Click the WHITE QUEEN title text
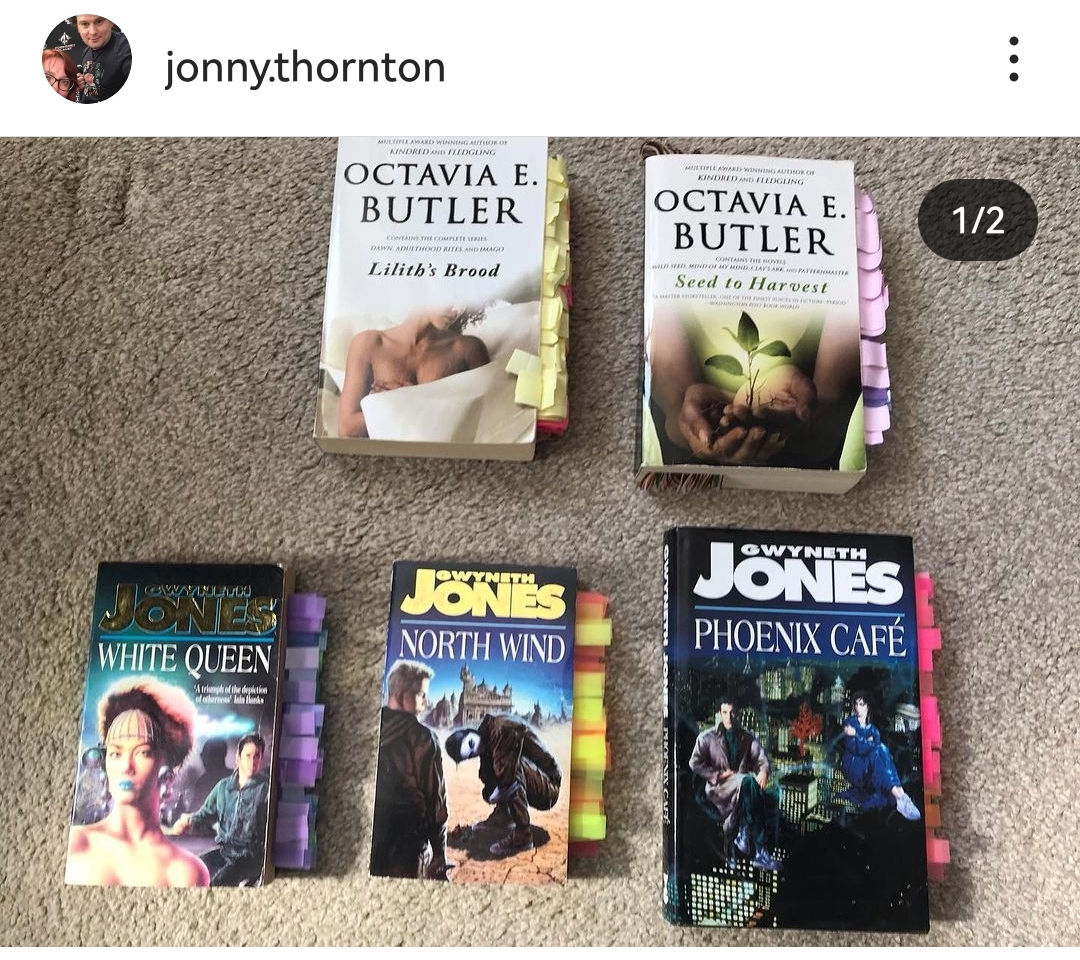The image size is (1080, 960). coord(185,658)
